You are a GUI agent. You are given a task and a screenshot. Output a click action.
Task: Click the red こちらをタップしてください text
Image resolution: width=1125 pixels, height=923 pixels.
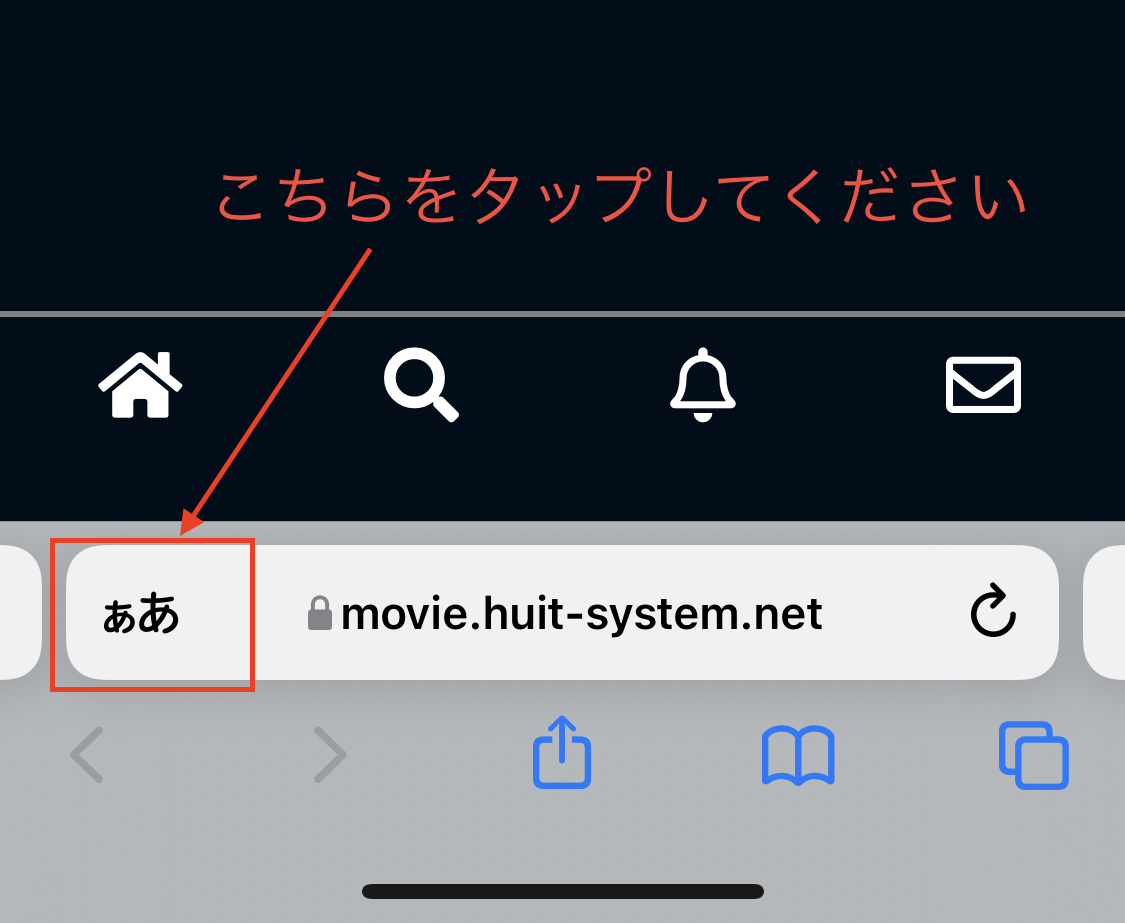pos(621,196)
